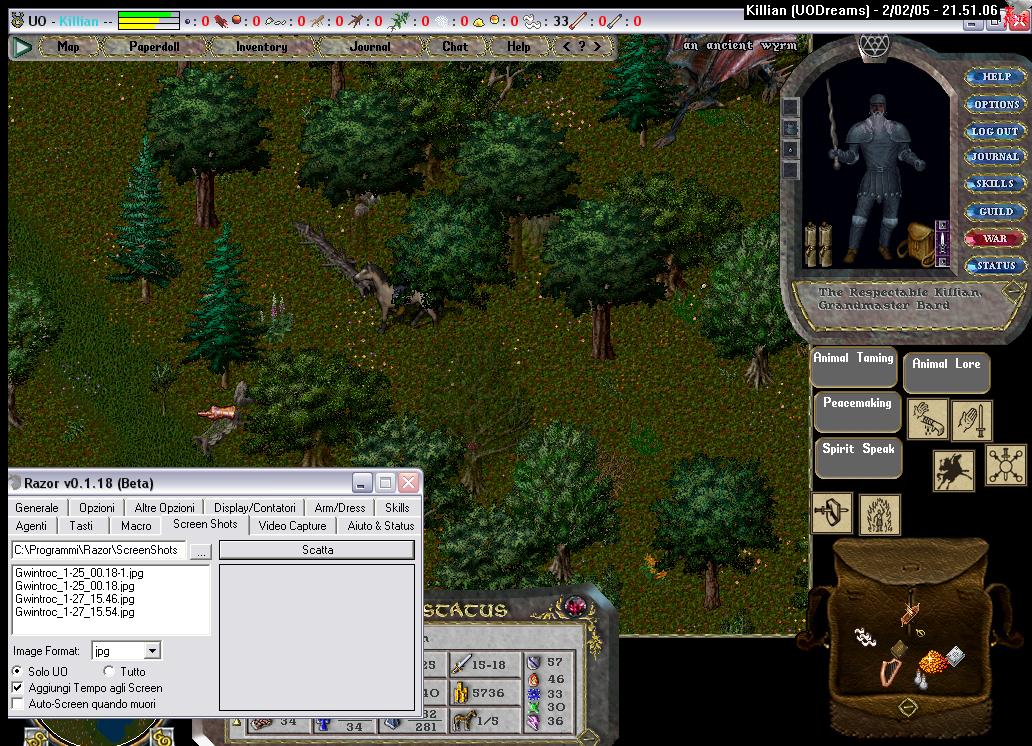Open the backpack on the paperdoll
This screenshot has height=746, width=1032.
click(915, 244)
